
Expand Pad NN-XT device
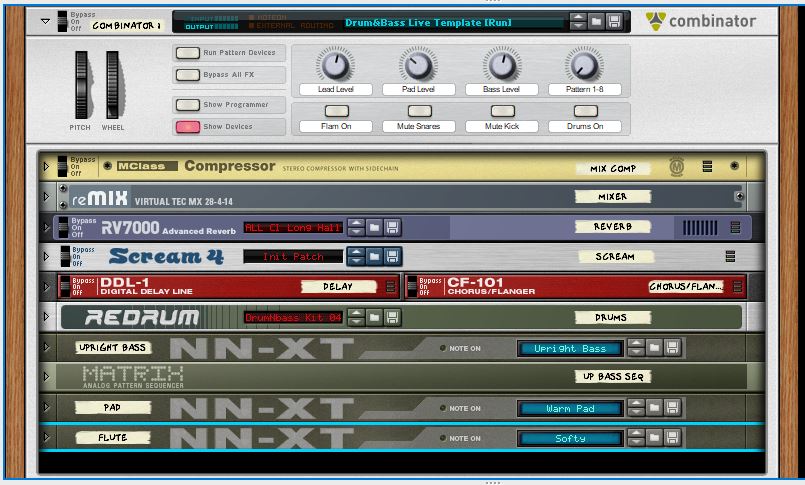coord(46,407)
